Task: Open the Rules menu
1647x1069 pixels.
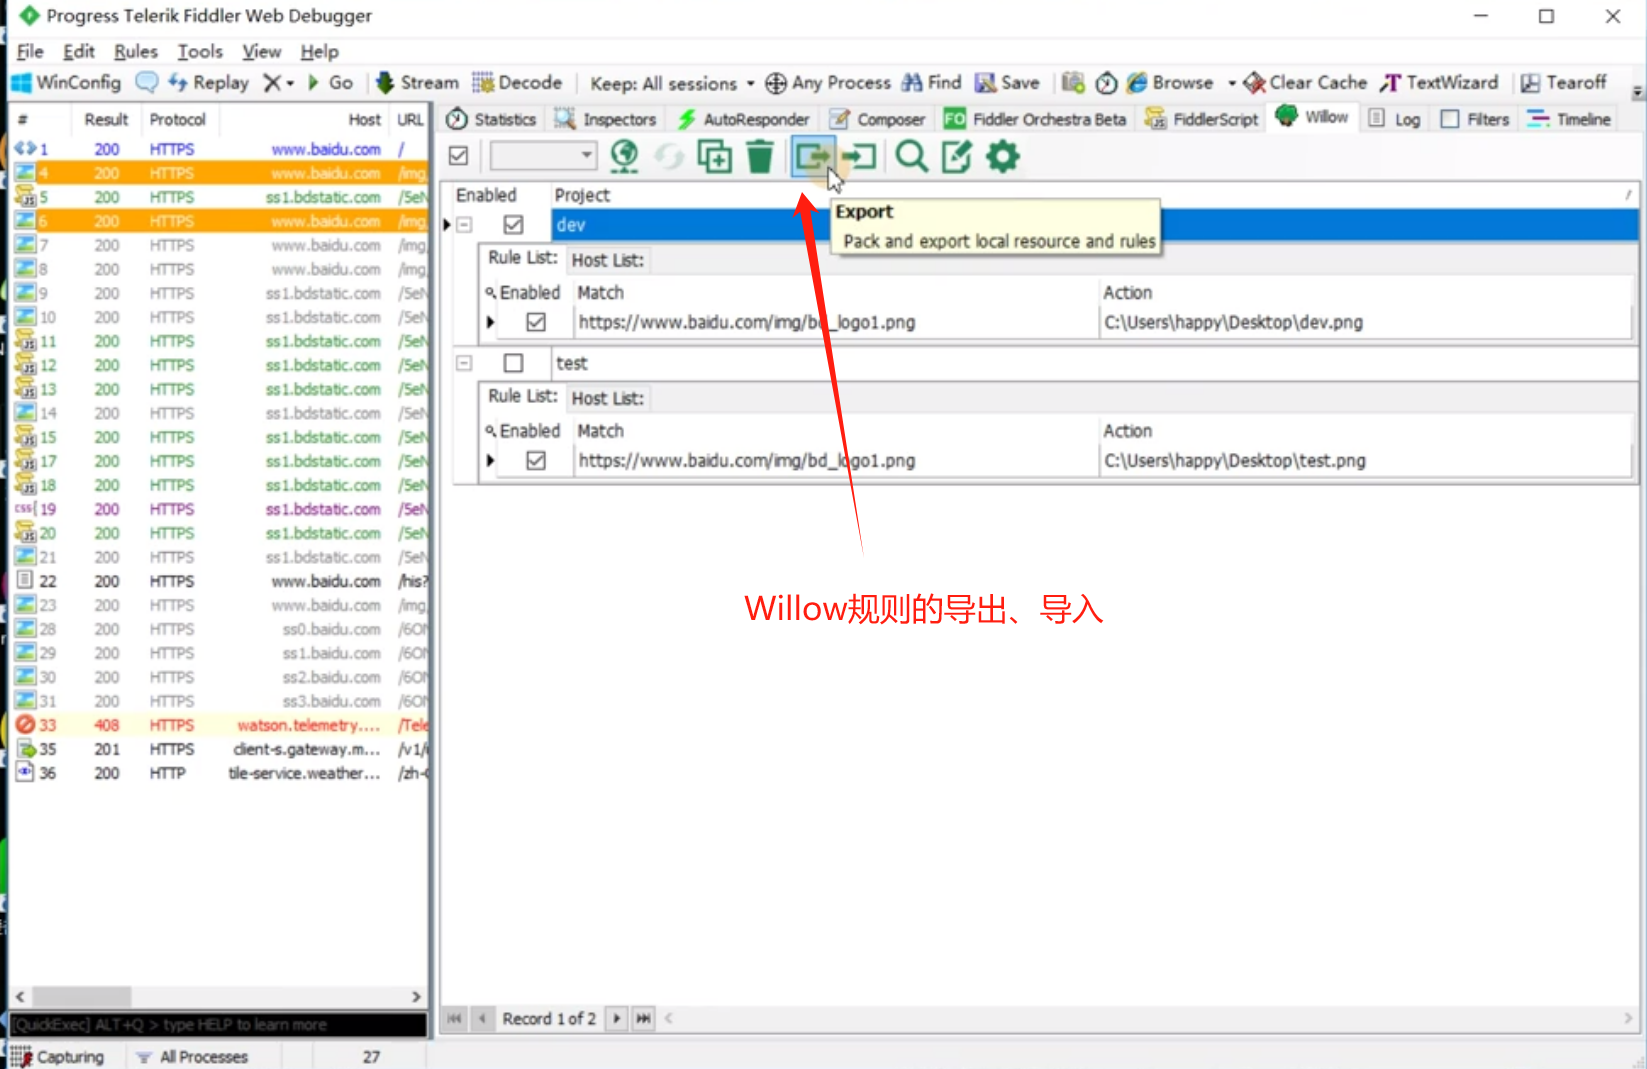Action: 135,51
